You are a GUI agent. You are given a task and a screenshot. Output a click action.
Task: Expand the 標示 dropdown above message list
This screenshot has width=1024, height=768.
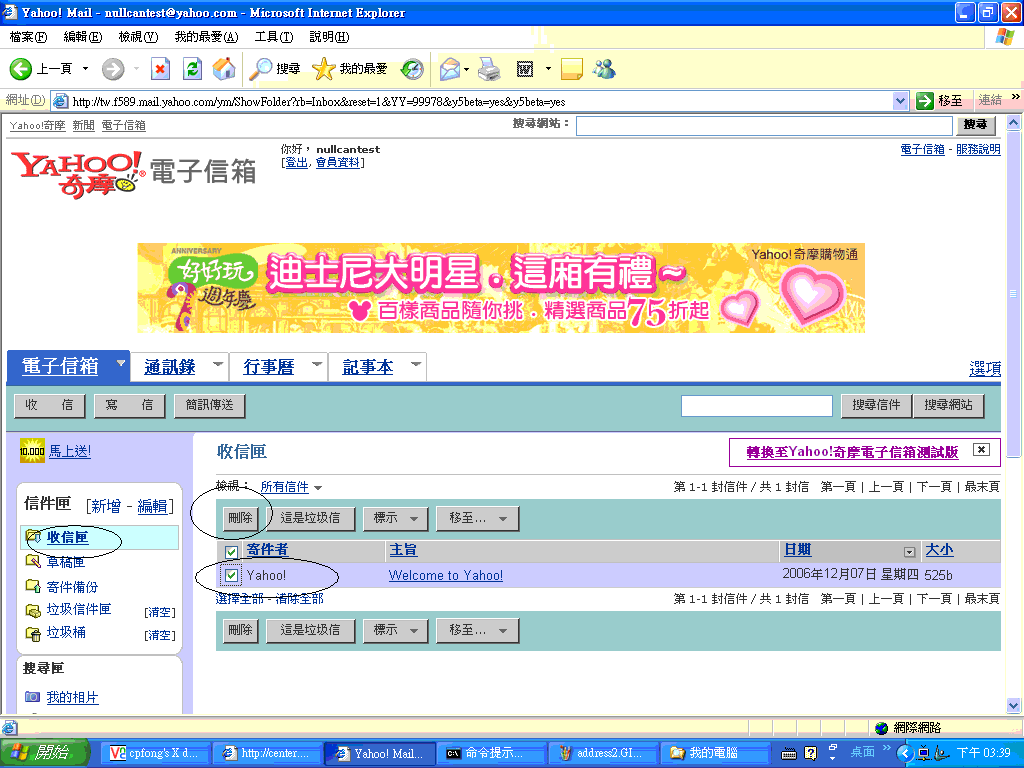[x=396, y=518]
